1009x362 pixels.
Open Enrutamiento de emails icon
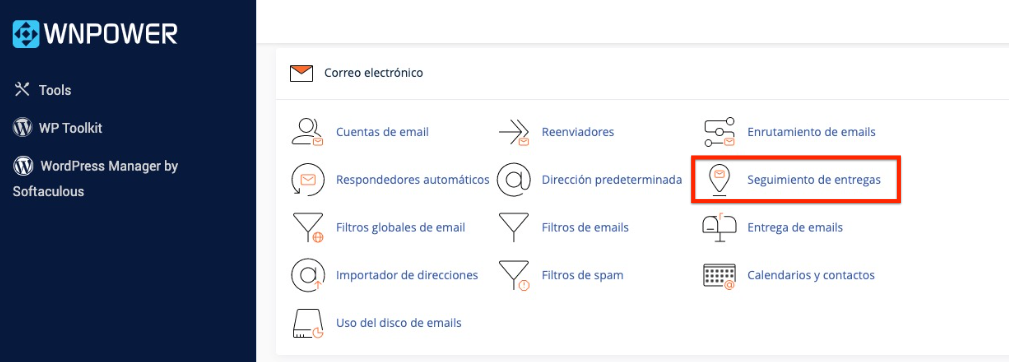tap(719, 132)
